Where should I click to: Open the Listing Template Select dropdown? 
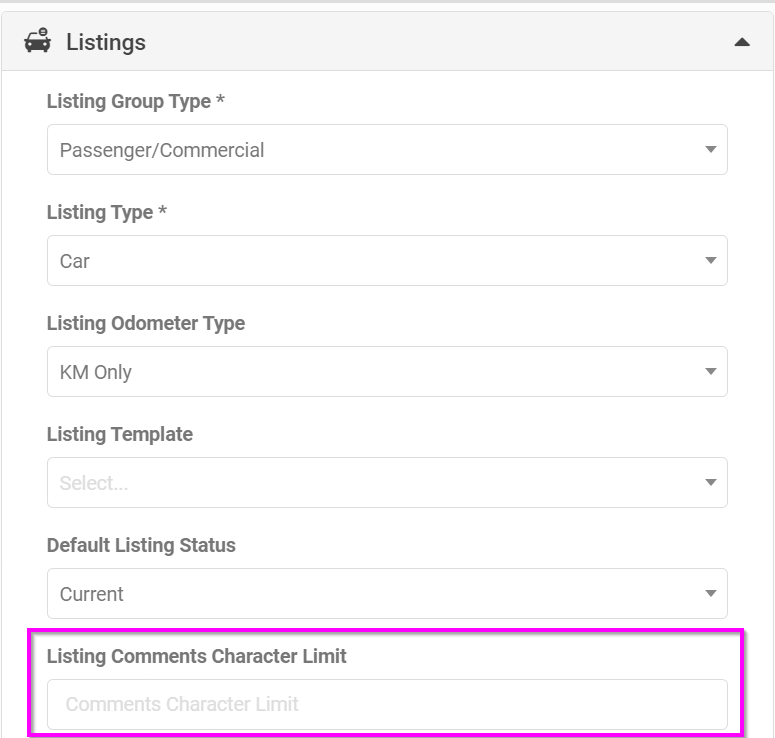tap(387, 482)
